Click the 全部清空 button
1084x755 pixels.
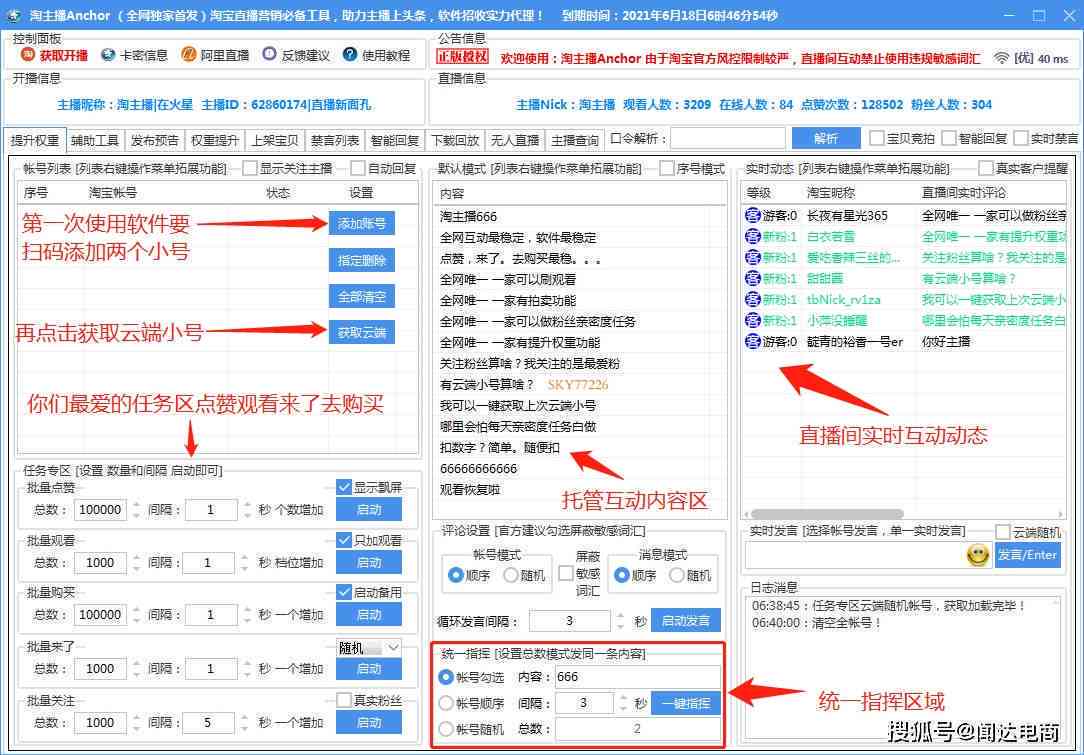pos(362,297)
